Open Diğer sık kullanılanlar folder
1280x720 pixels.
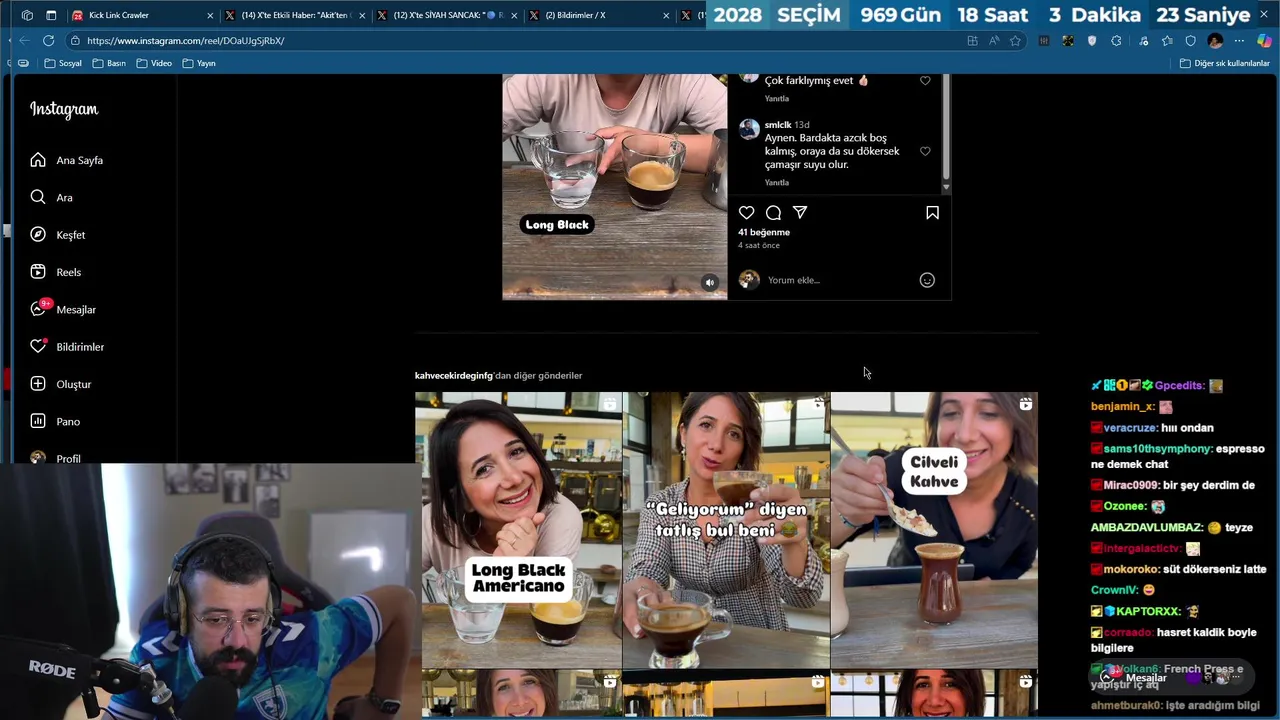click(x=1224, y=63)
